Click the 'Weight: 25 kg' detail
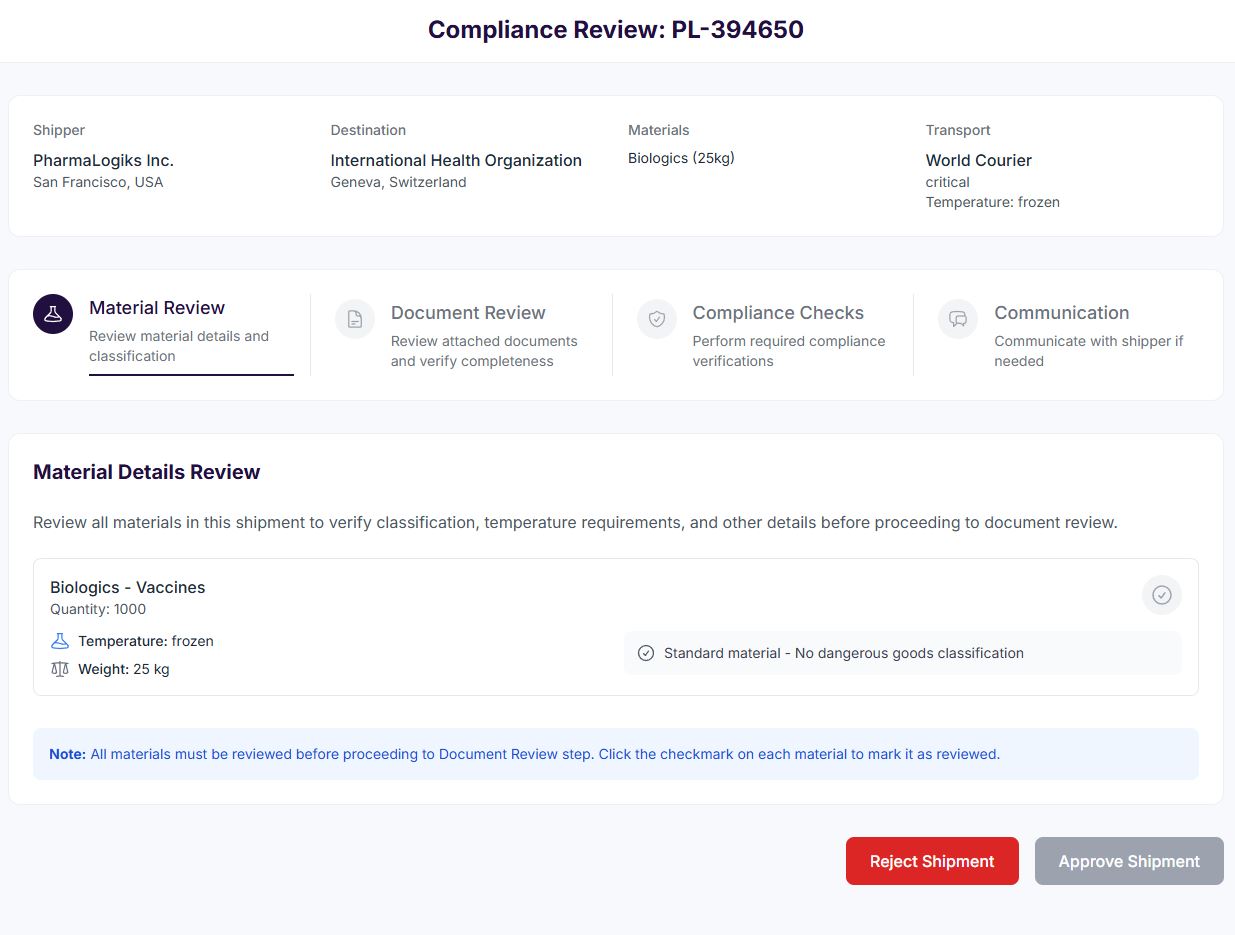This screenshot has height=935, width=1235. pos(124,669)
